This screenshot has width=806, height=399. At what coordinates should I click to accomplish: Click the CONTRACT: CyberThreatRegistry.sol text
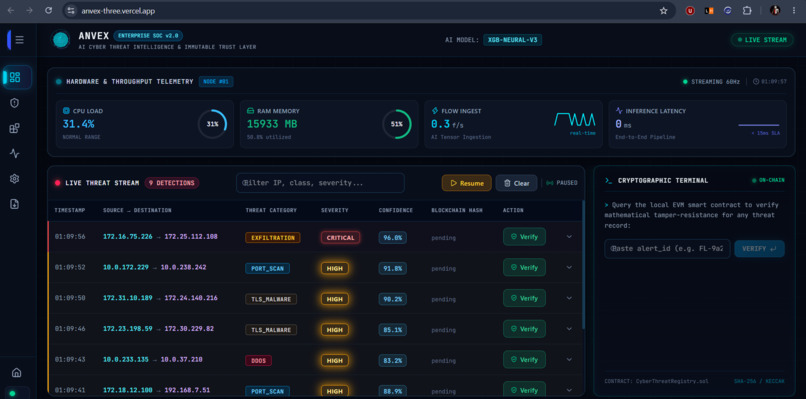657,381
